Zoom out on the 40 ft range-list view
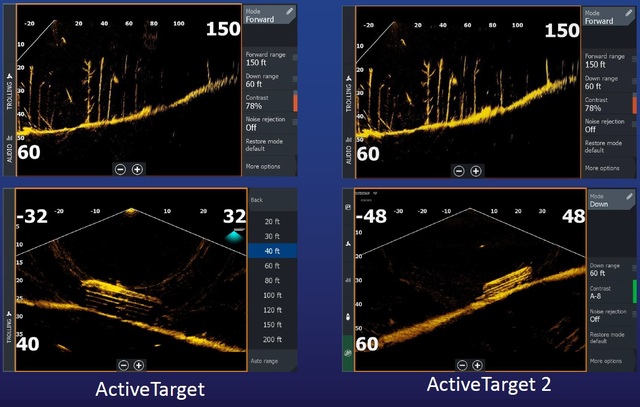Screen dimensions: 640x407 (124, 365)
